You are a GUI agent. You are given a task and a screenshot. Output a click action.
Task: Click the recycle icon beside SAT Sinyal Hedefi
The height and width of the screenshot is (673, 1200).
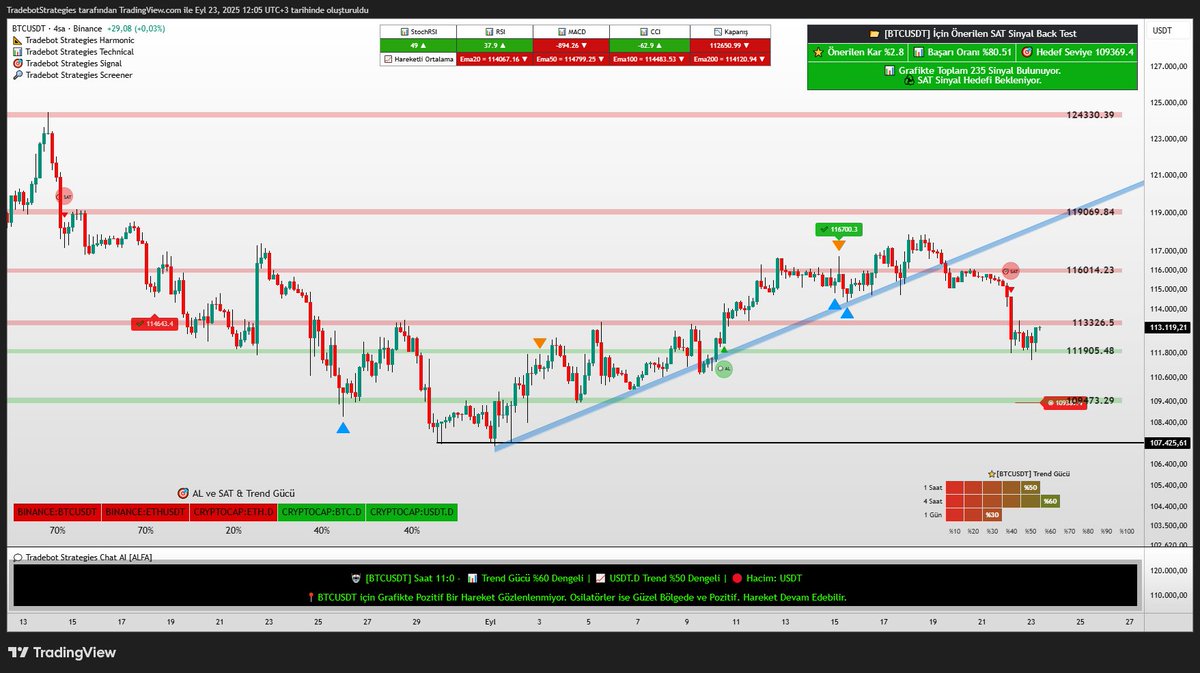908,80
